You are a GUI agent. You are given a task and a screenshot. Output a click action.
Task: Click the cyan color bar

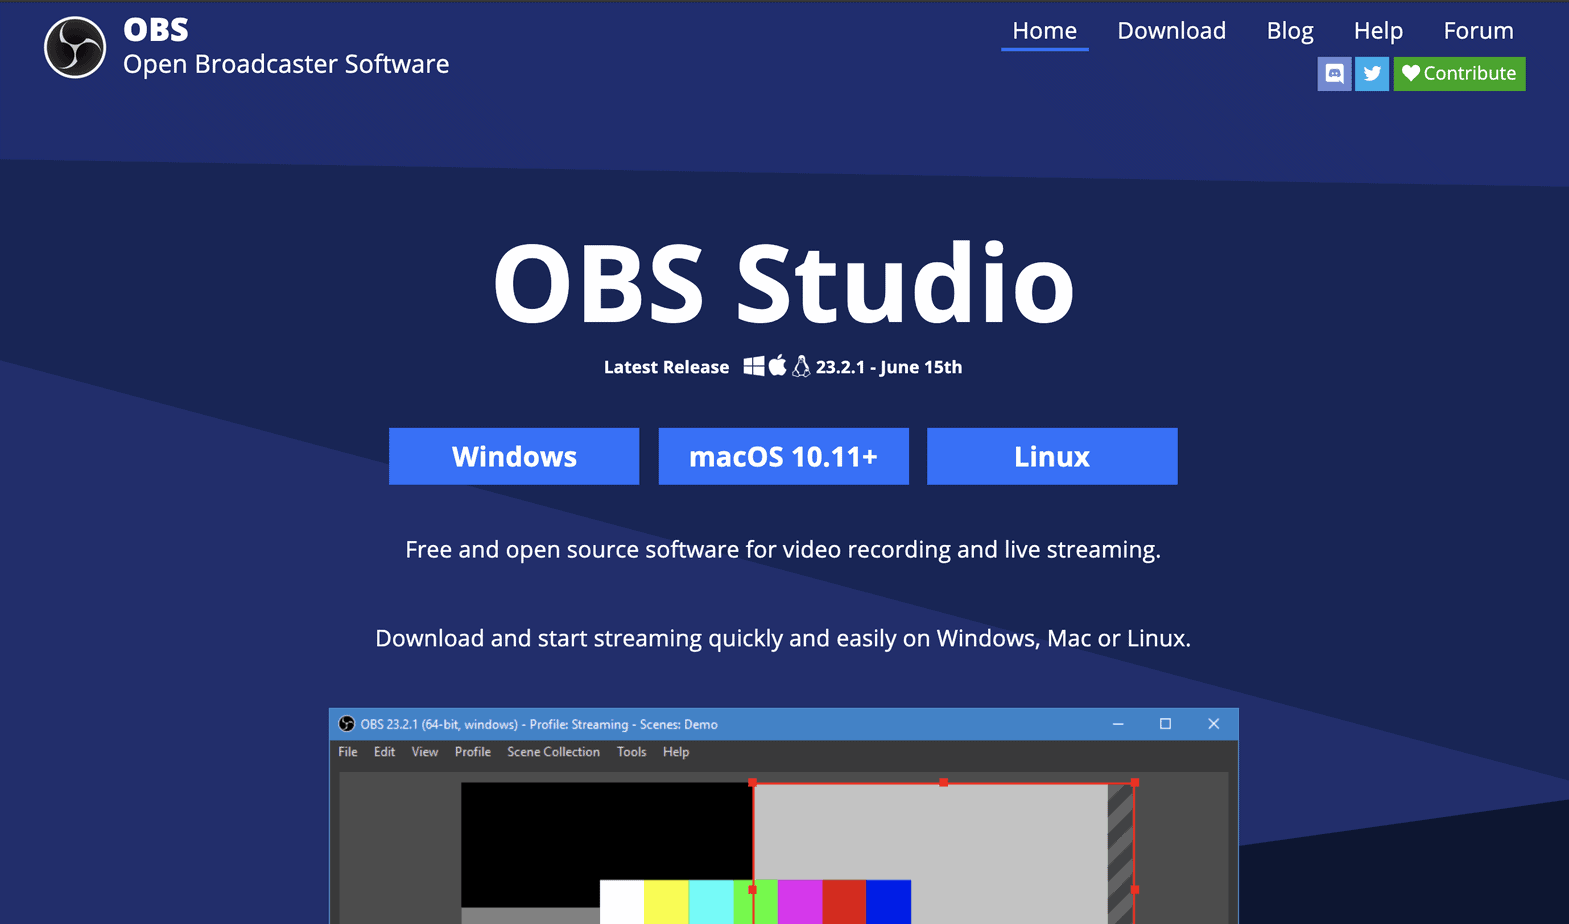tap(711, 902)
